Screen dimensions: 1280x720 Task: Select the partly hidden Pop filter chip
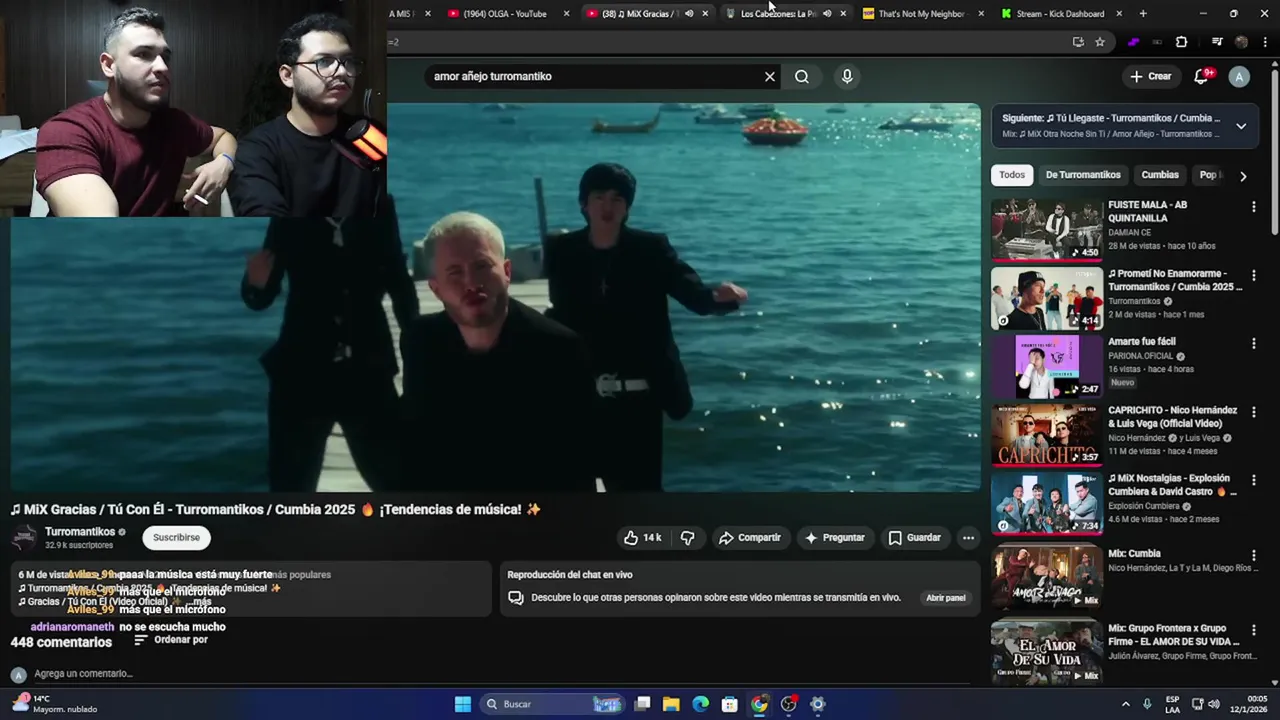click(x=1209, y=175)
